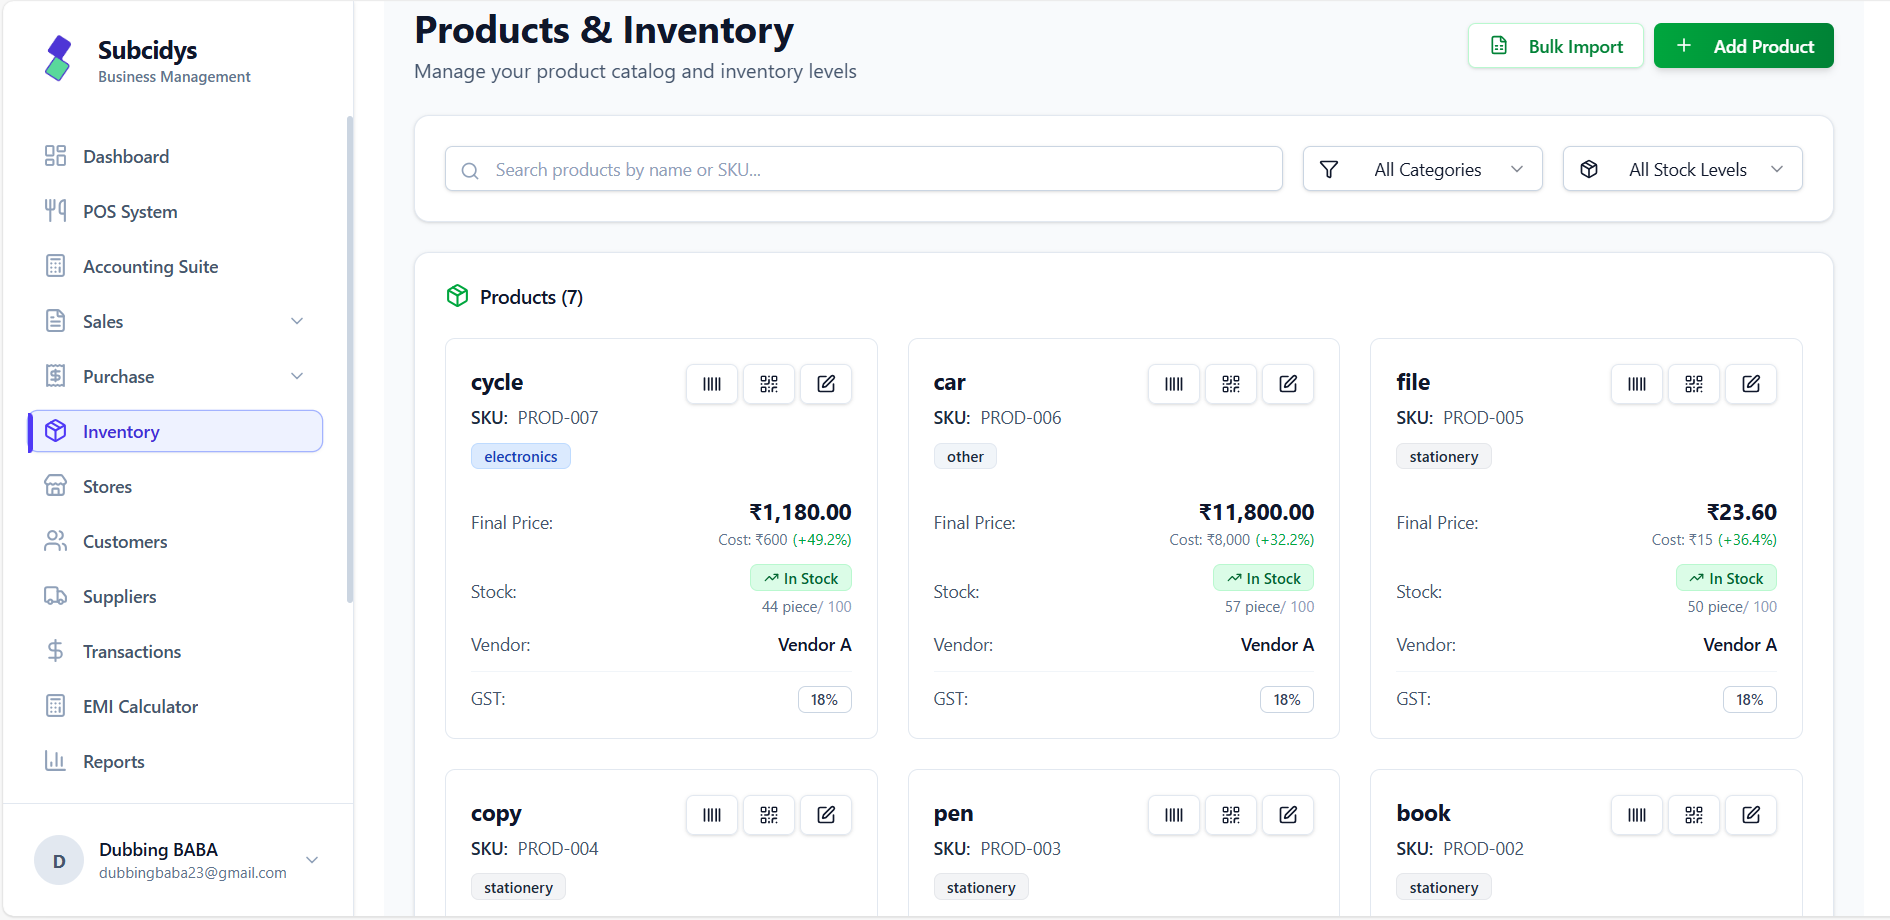1890x920 pixels.
Task: Click stationery tag on file card
Action: tap(1443, 457)
